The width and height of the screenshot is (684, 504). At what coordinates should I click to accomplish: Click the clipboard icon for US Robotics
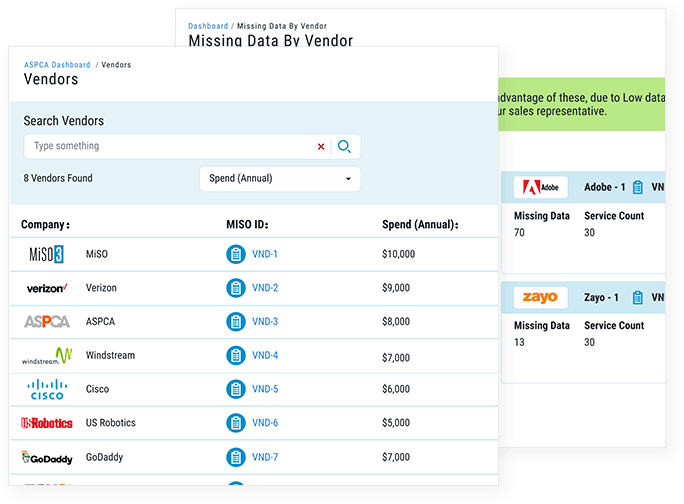click(x=236, y=423)
